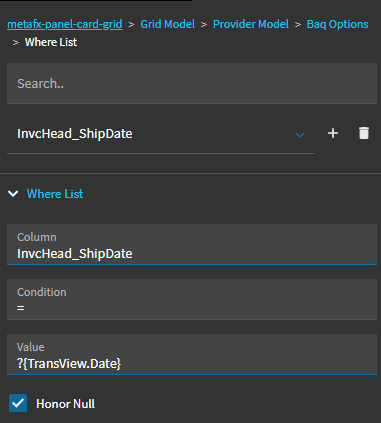
Task: Collapse the Where List section chevron
Action: tap(13, 194)
